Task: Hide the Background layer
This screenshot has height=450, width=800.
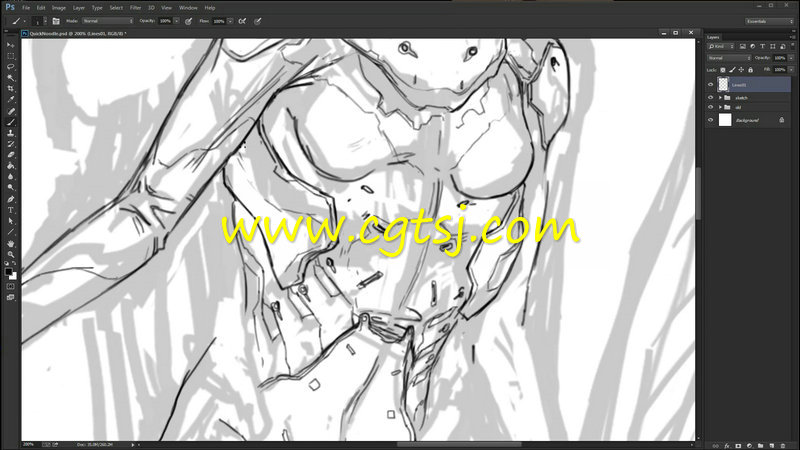Action: click(710, 120)
